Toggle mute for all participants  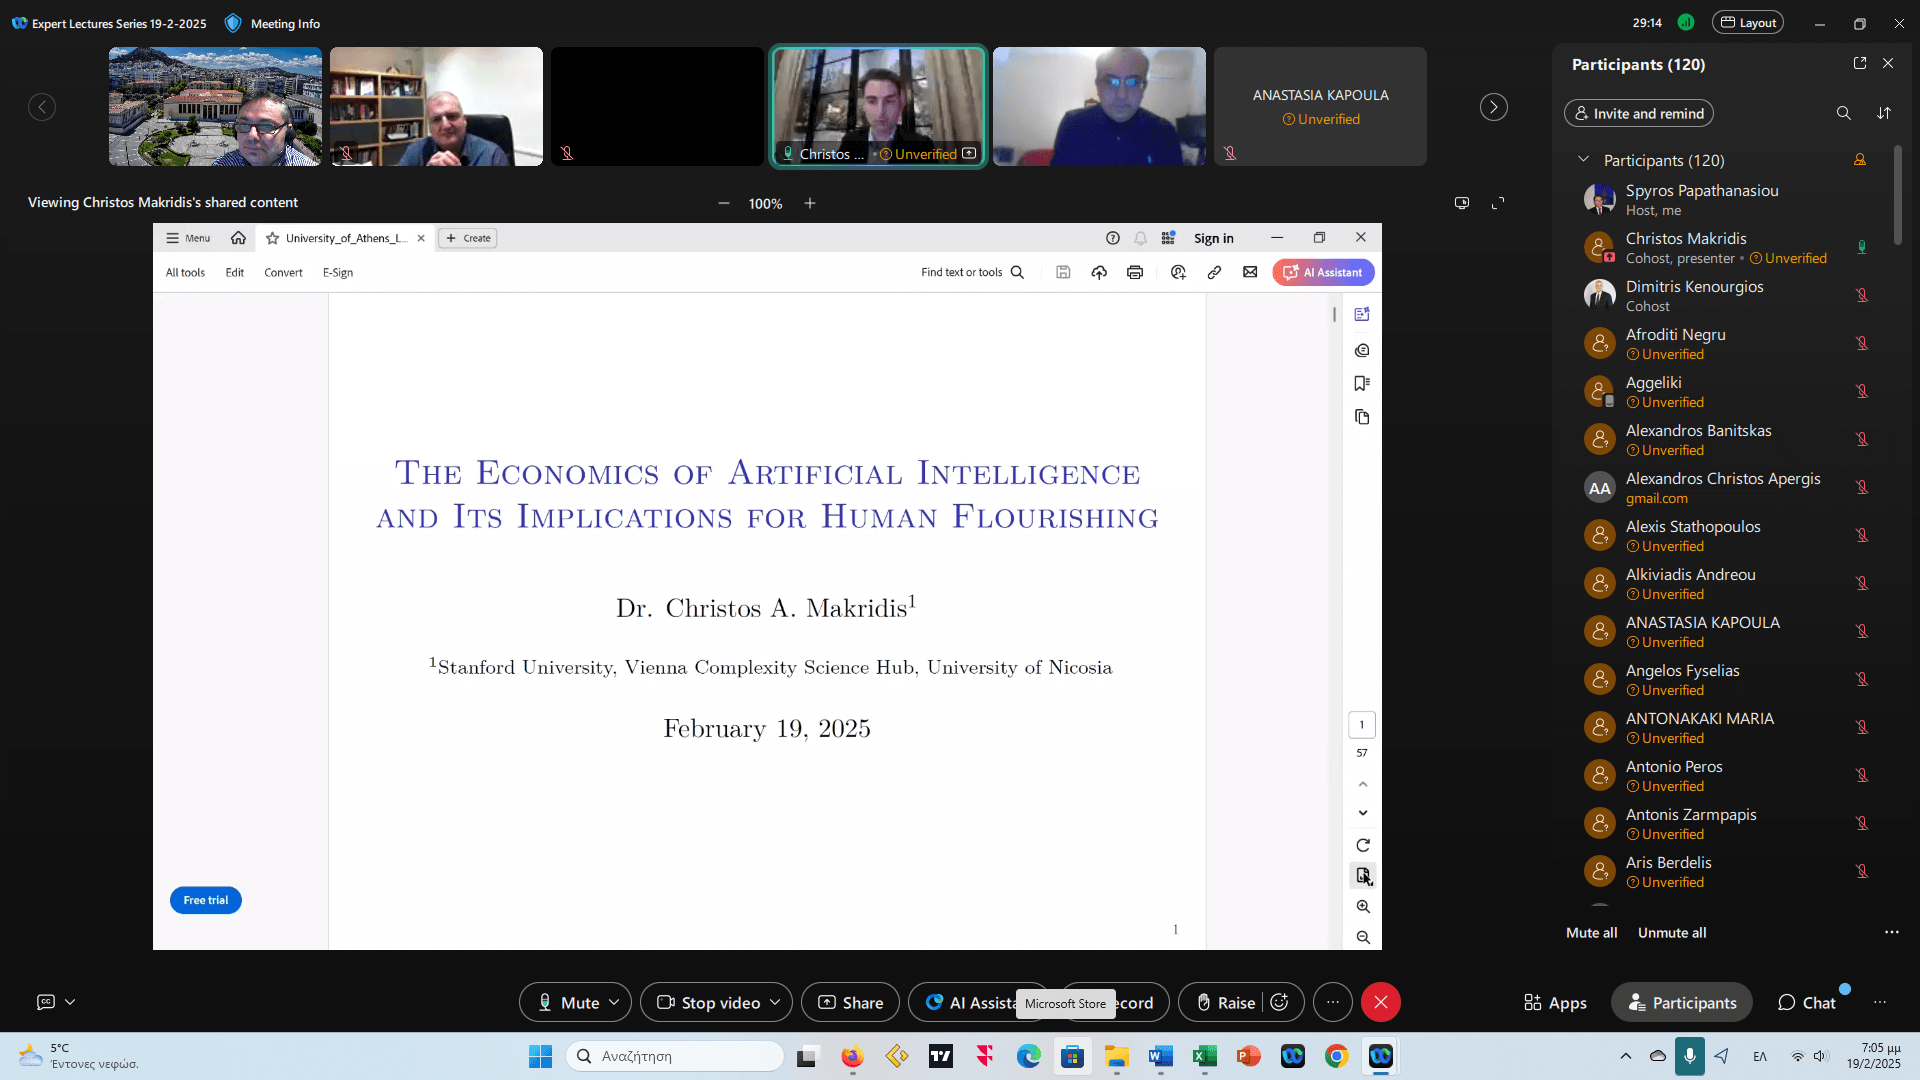[x=1592, y=932]
